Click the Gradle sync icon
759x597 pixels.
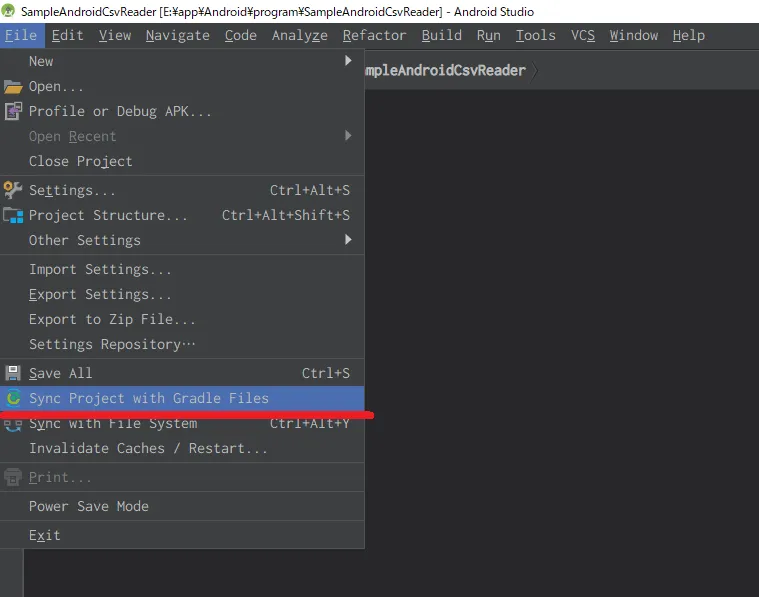click(13, 398)
